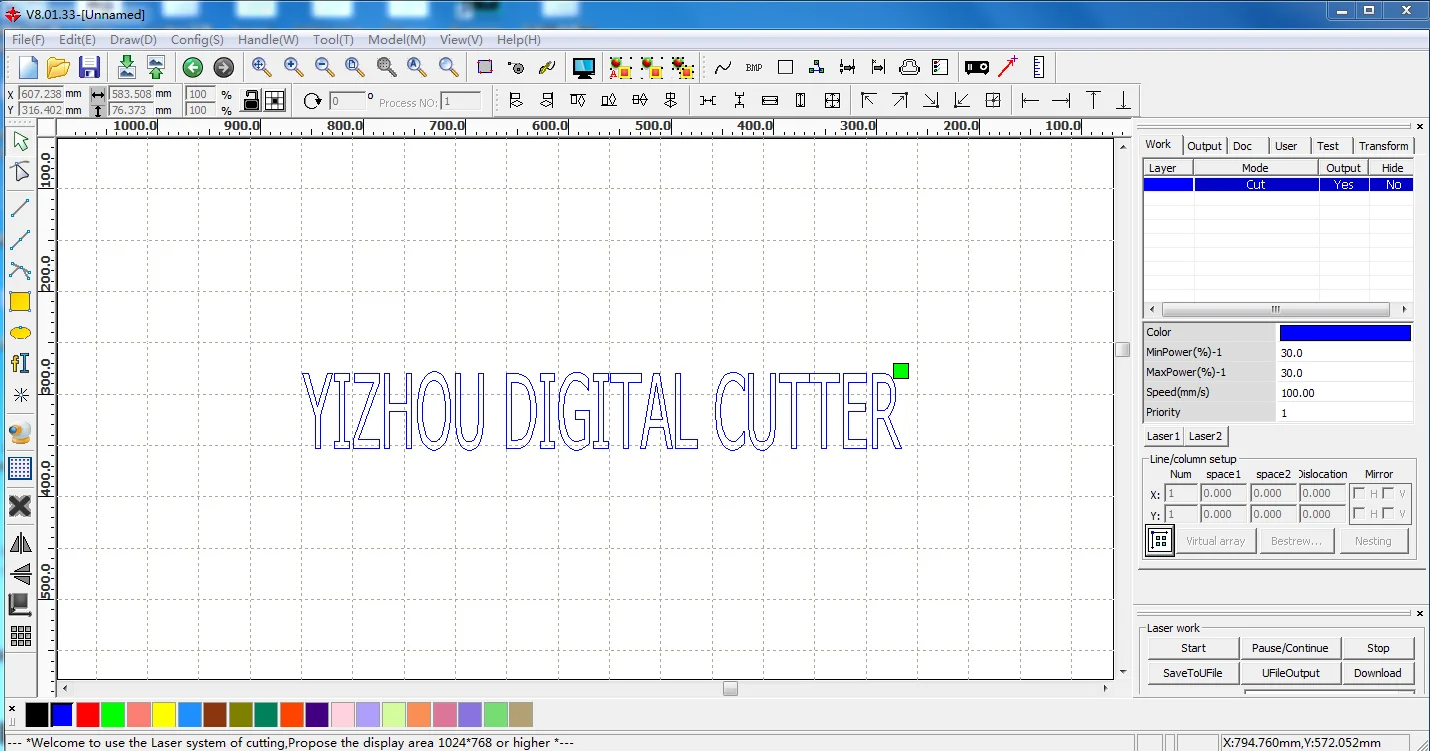Click the Pause/Continue button
The width and height of the screenshot is (1430, 751).
[1290, 648]
